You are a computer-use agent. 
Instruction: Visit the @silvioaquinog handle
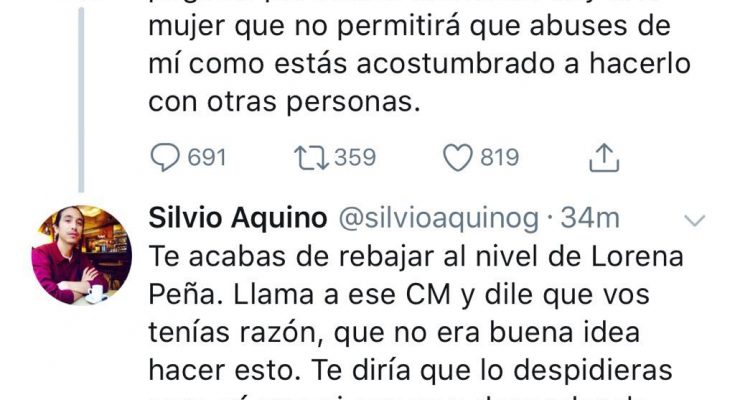click(438, 219)
